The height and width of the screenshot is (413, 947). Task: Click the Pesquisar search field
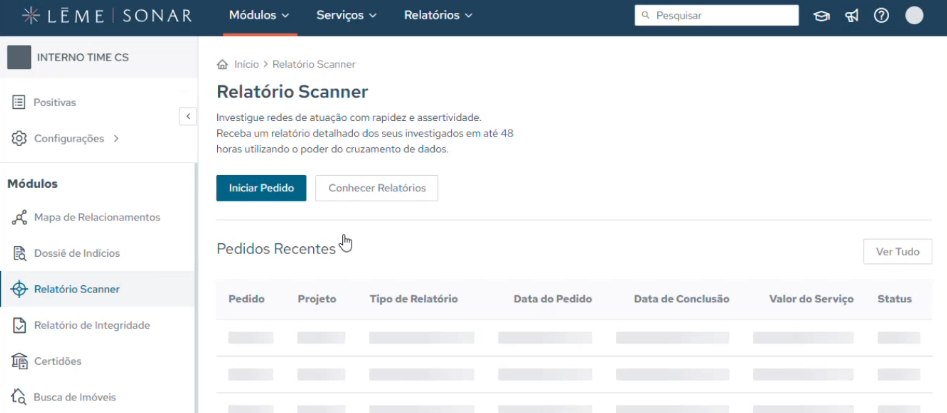pyautogui.click(x=722, y=16)
